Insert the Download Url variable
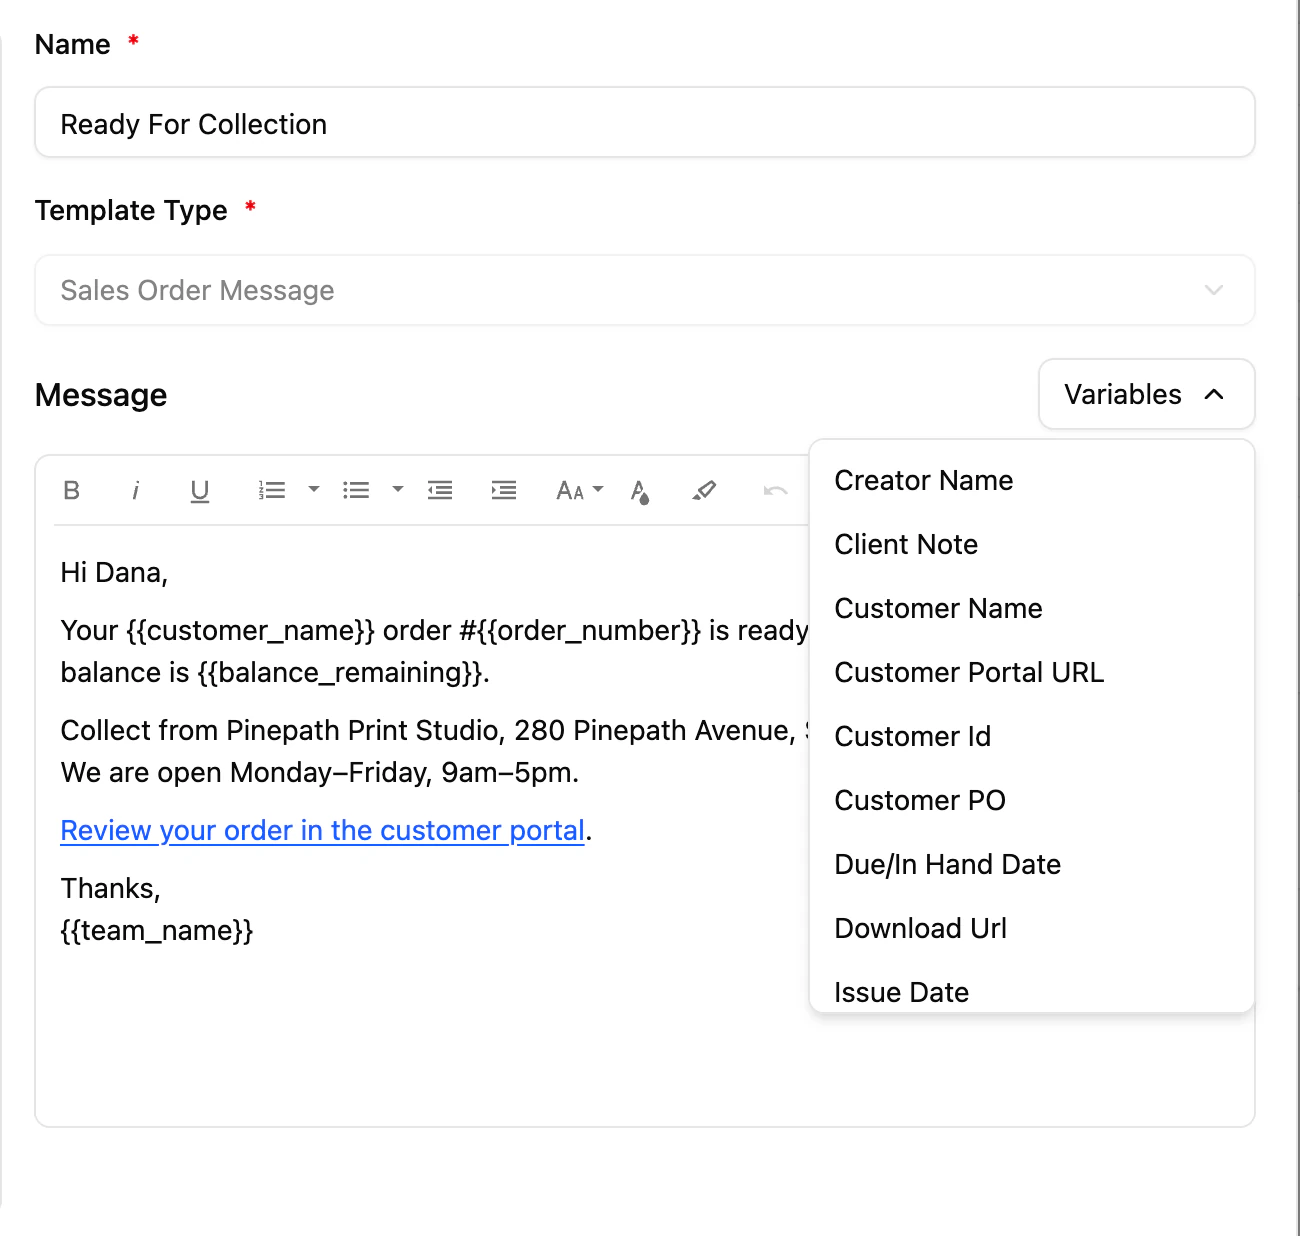Viewport: 1300px width, 1236px height. click(1032, 928)
